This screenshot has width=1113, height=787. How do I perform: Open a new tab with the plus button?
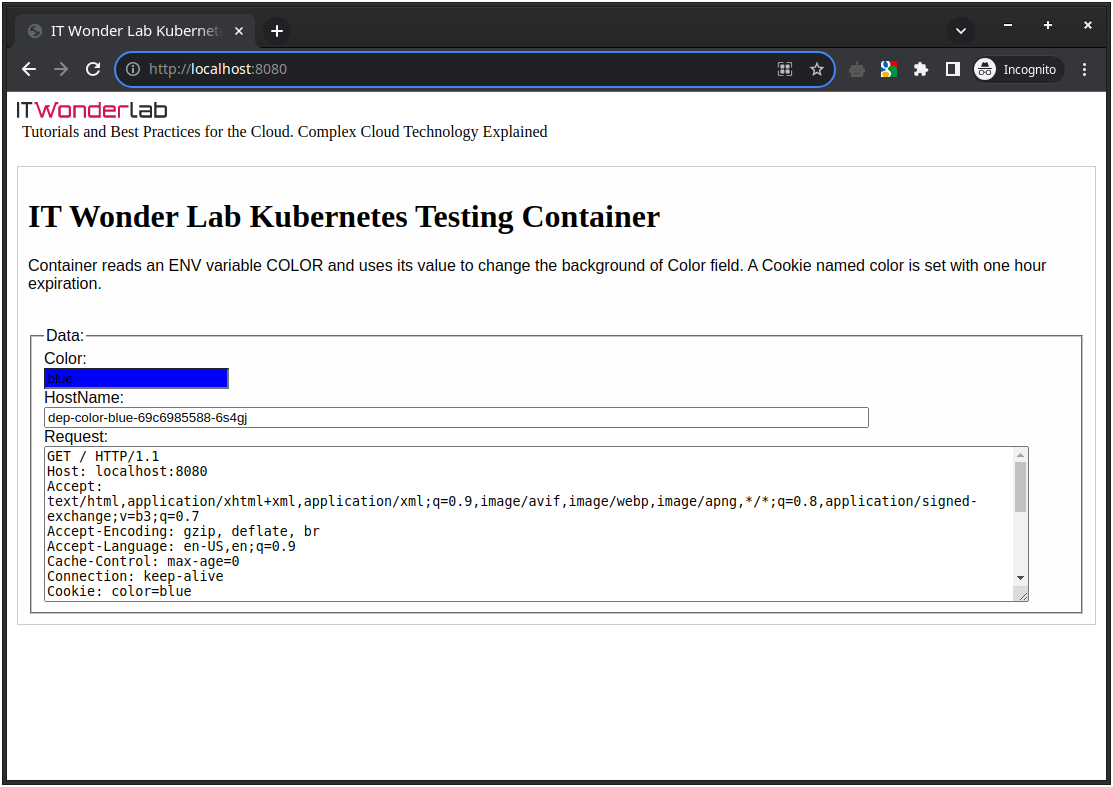click(x=277, y=31)
